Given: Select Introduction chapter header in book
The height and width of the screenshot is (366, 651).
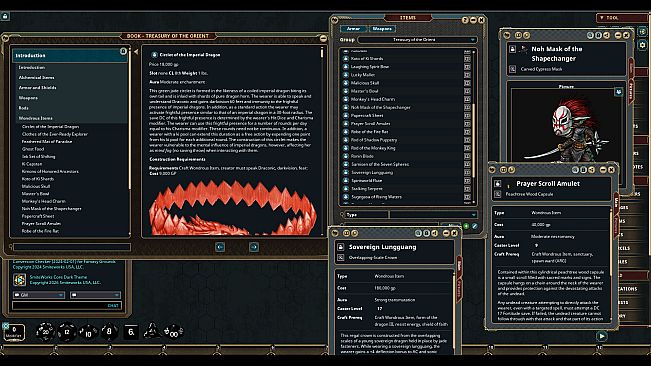Looking at the screenshot, I should pyautogui.click(x=69, y=56).
